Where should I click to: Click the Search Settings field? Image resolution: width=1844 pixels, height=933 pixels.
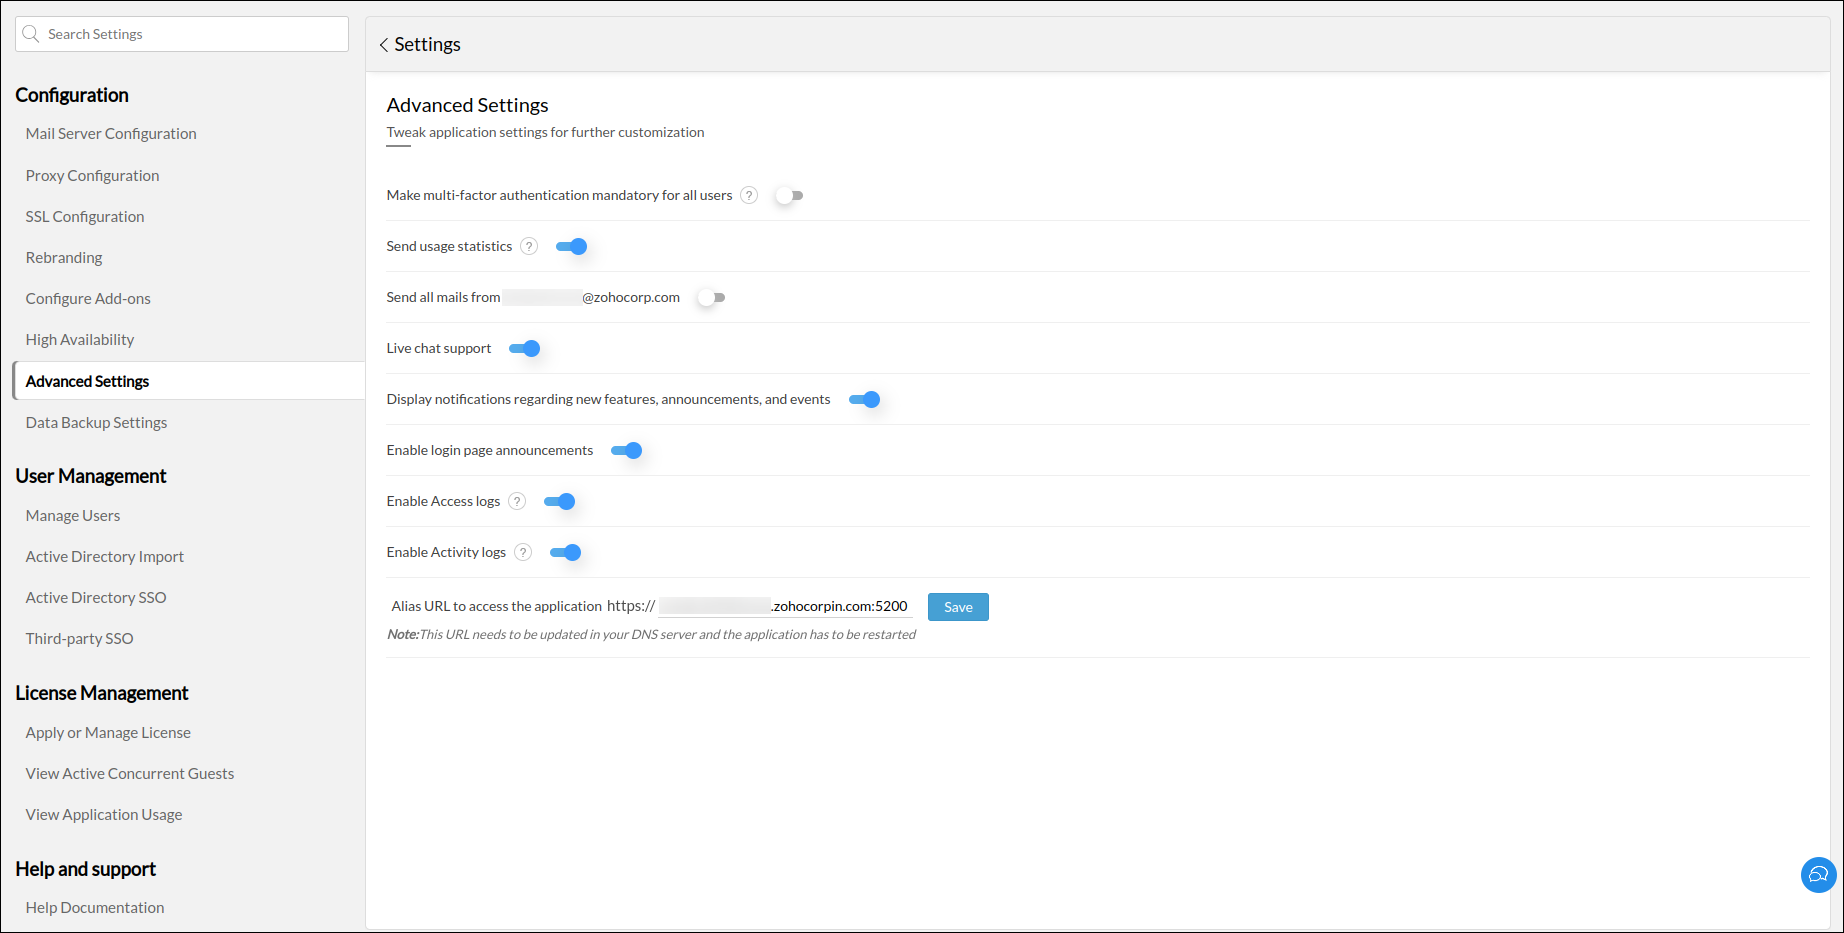pos(190,34)
